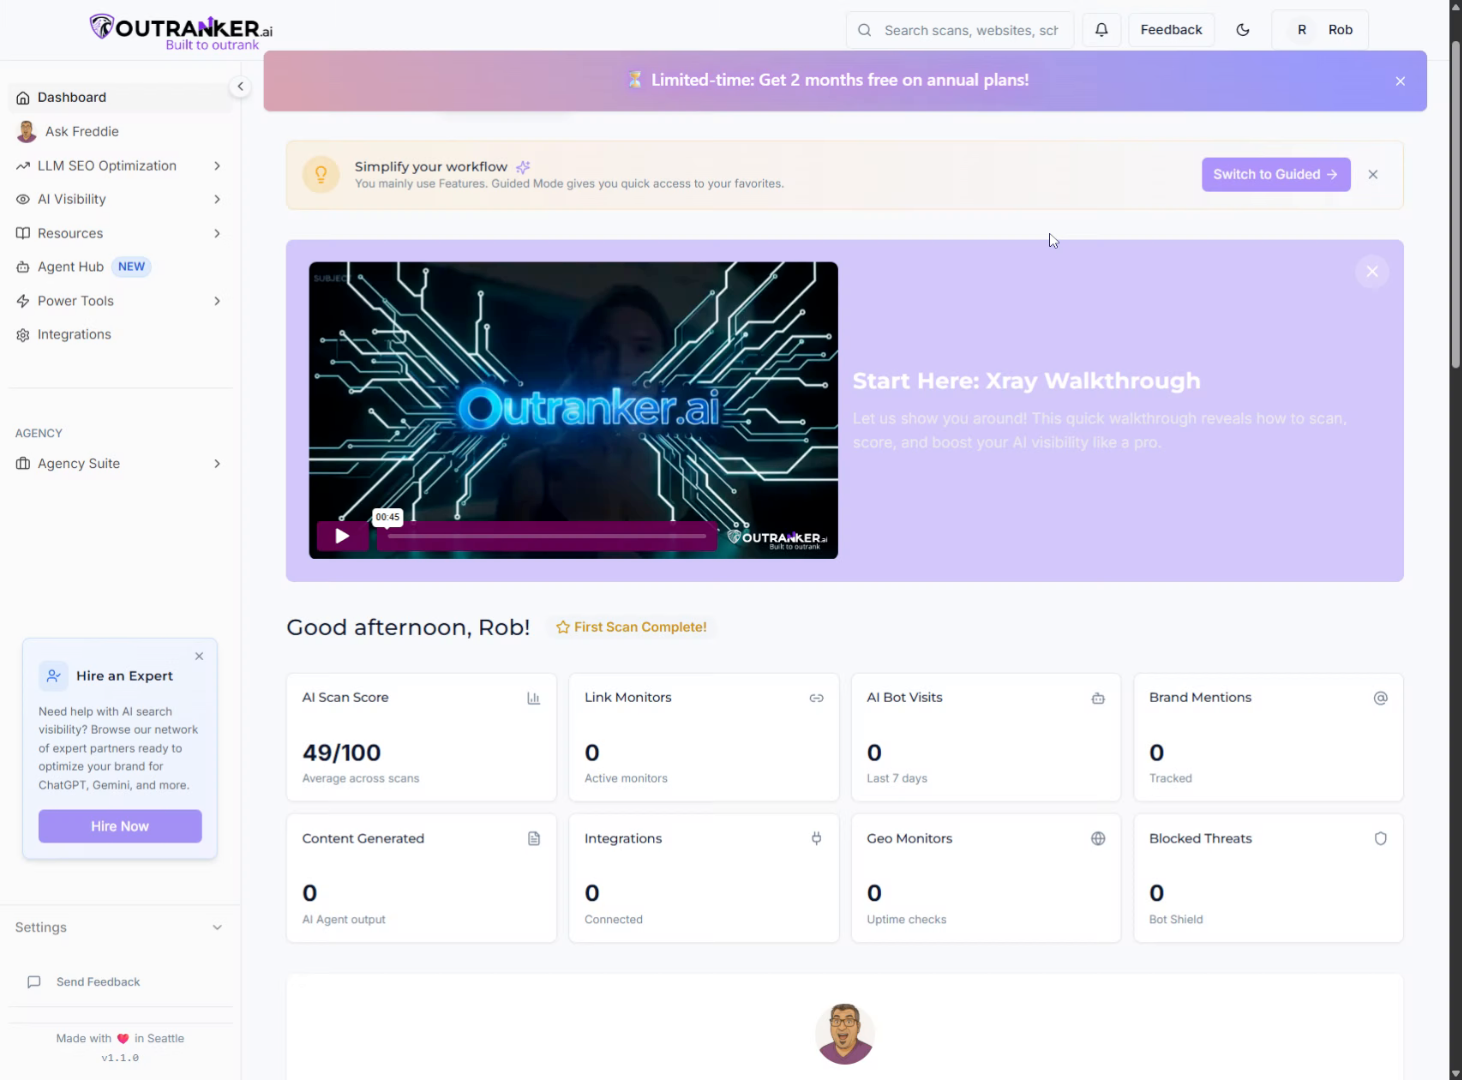Expand the AI Visibility chevron

click(x=217, y=199)
